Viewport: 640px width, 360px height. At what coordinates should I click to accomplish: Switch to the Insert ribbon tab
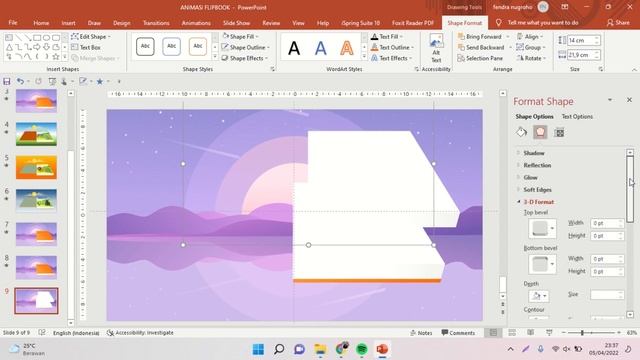pyautogui.click(x=69, y=23)
